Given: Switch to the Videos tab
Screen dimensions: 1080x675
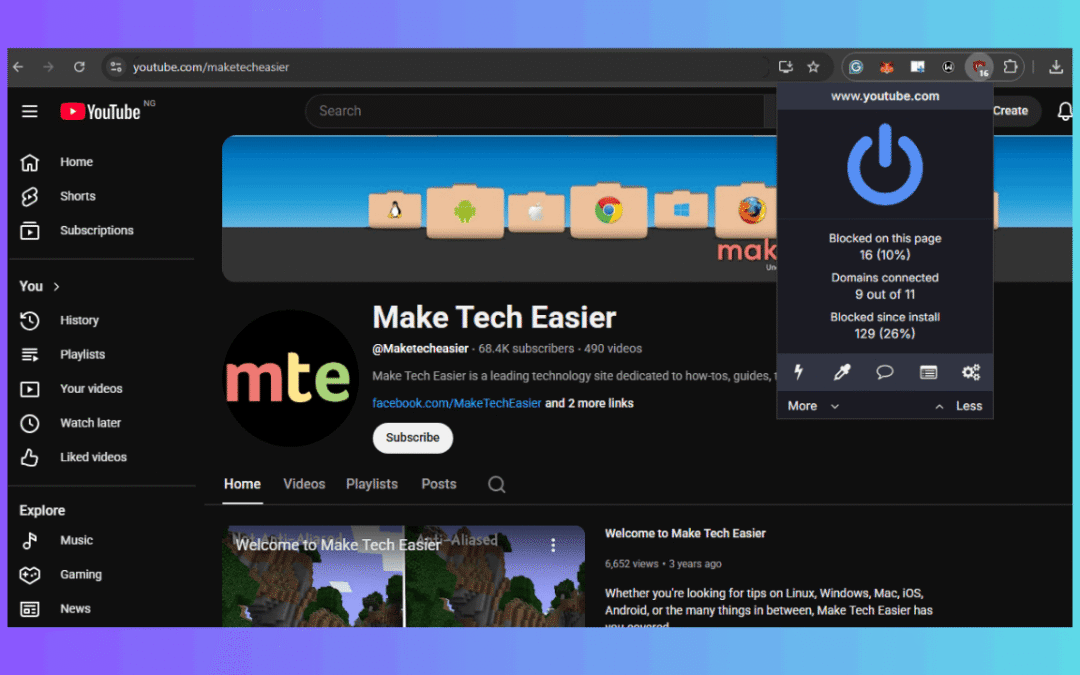Looking at the screenshot, I should (x=304, y=483).
